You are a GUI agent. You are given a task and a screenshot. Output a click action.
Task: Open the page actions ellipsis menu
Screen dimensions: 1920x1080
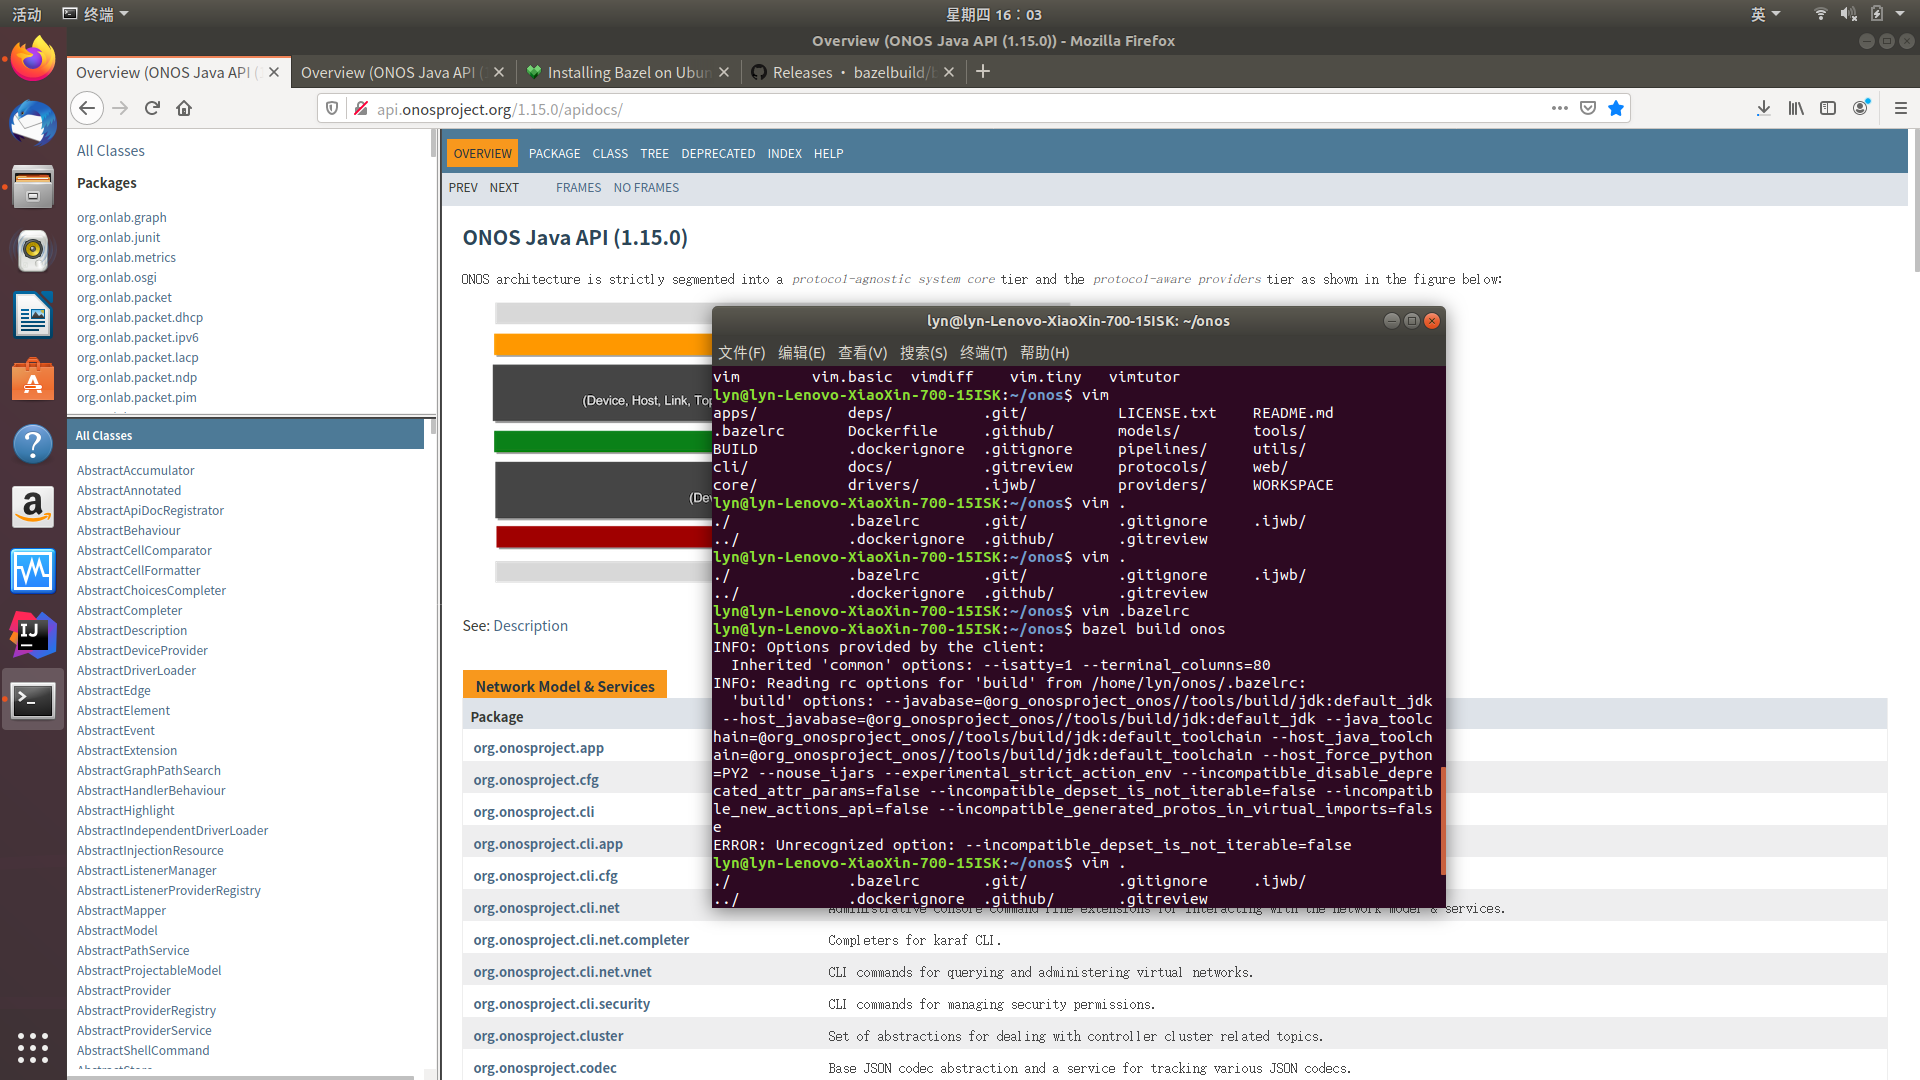click(x=1559, y=108)
